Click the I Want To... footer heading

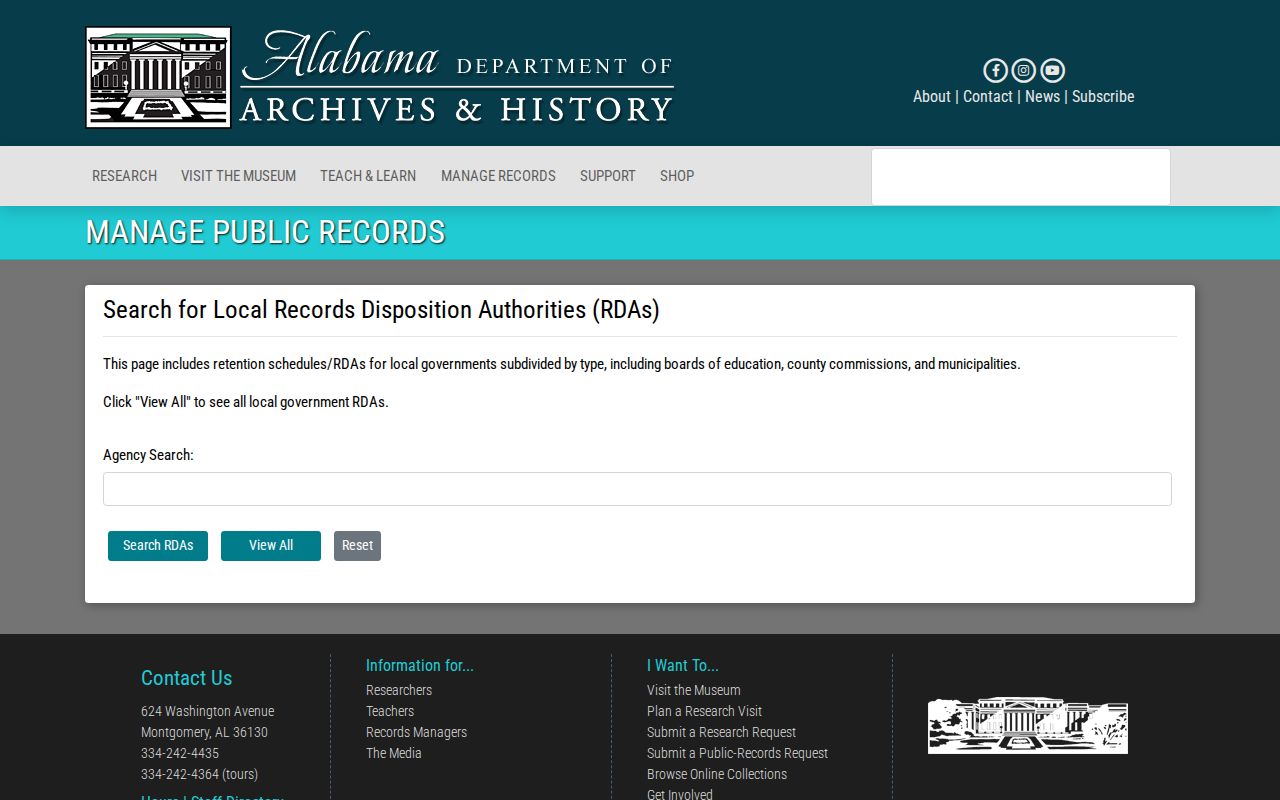click(683, 665)
